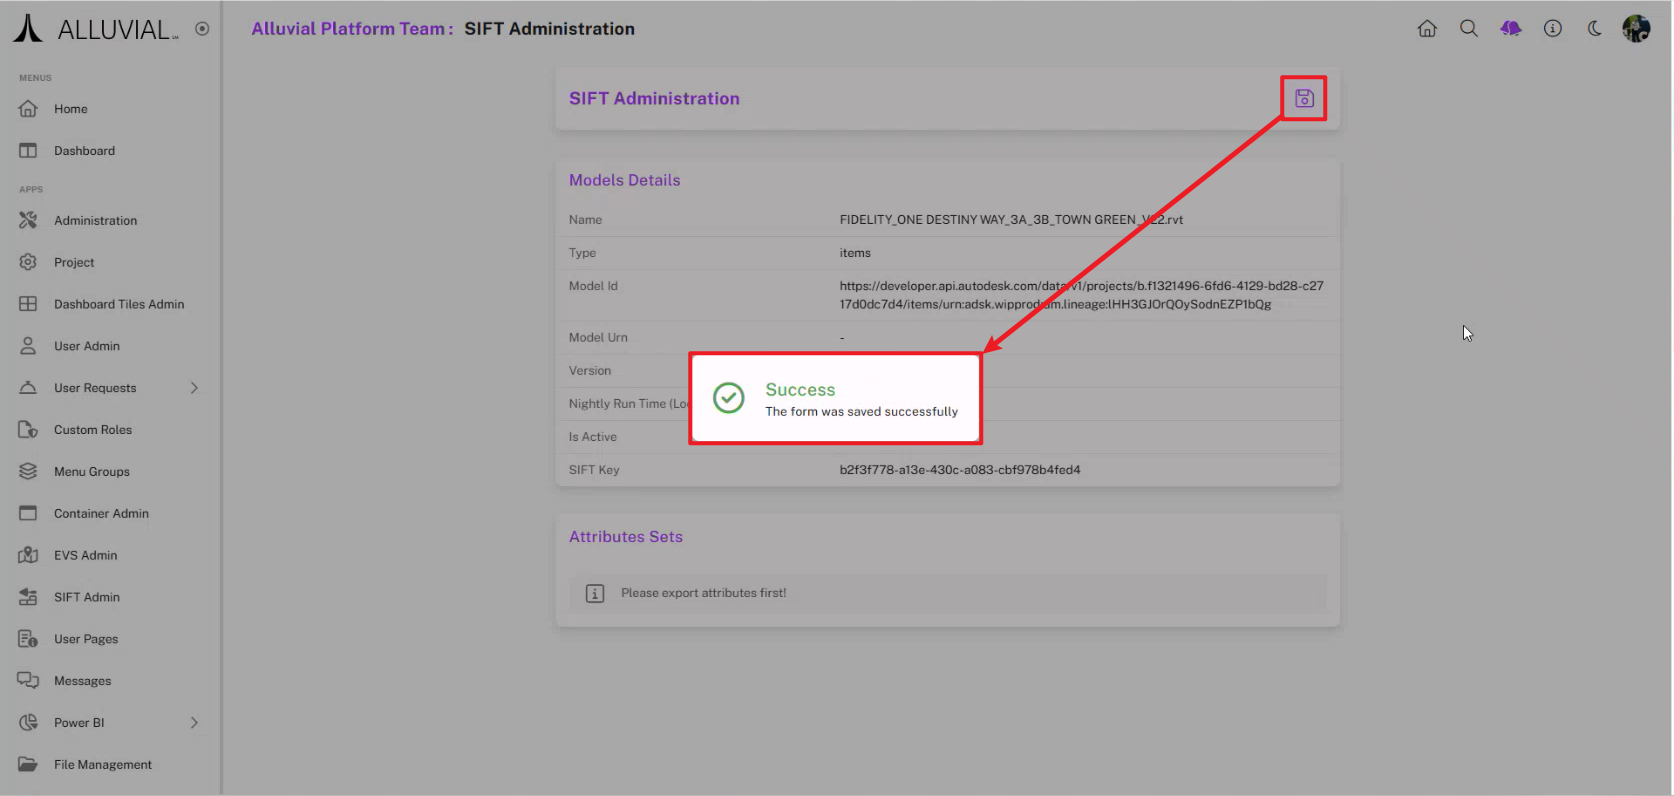The width and height of the screenshot is (1674, 796).
Task: Toggle dark mode with the moon icon
Action: tap(1595, 29)
